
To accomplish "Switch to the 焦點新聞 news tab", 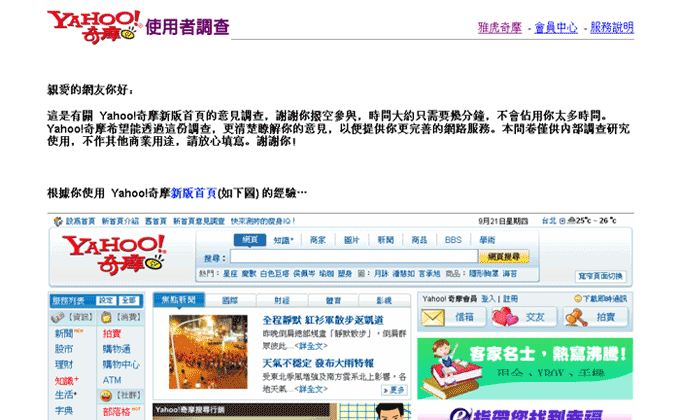I will coord(178,300).
